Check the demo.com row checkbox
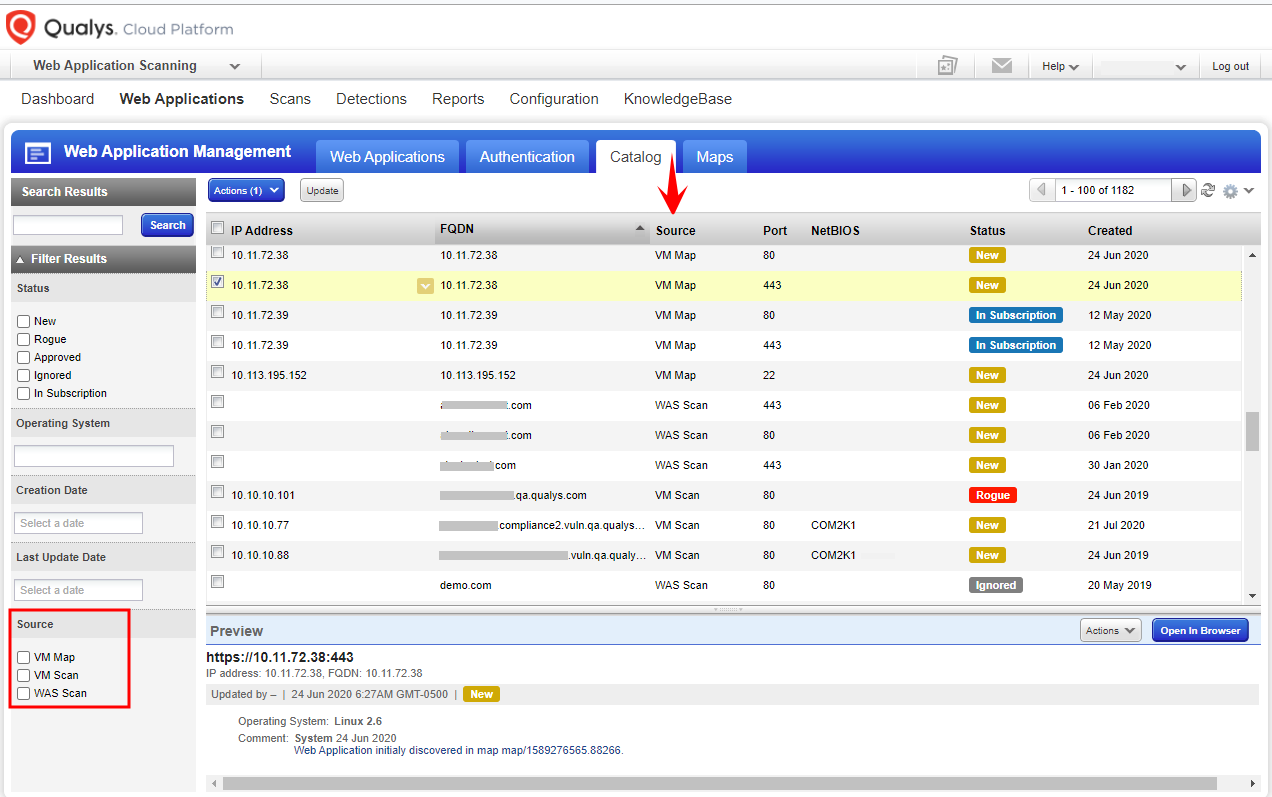This screenshot has height=797, width=1272. tap(217, 582)
